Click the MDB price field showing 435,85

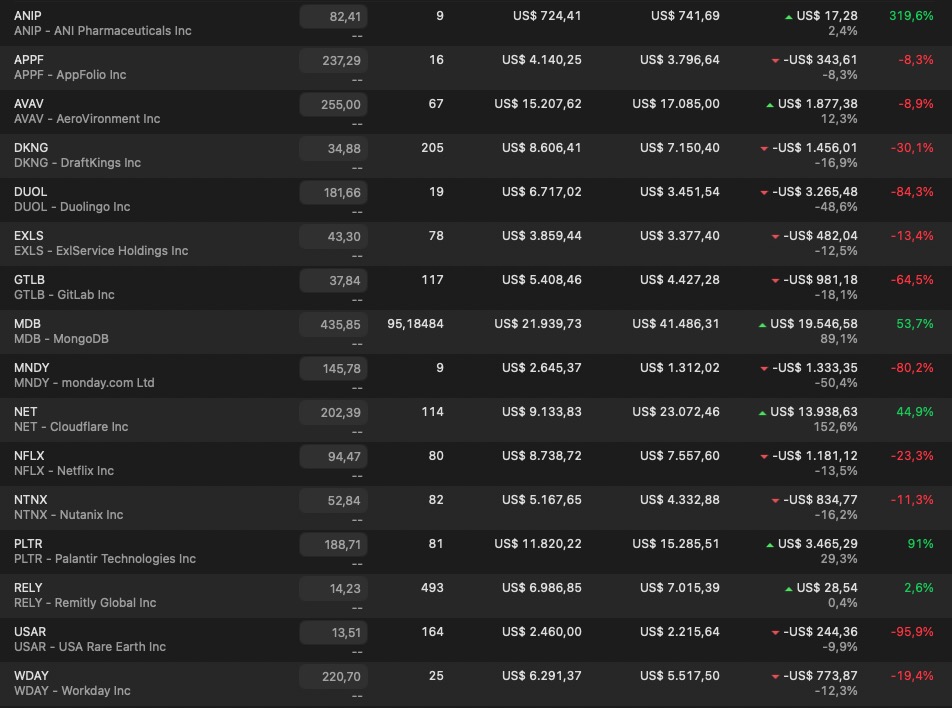pos(333,324)
